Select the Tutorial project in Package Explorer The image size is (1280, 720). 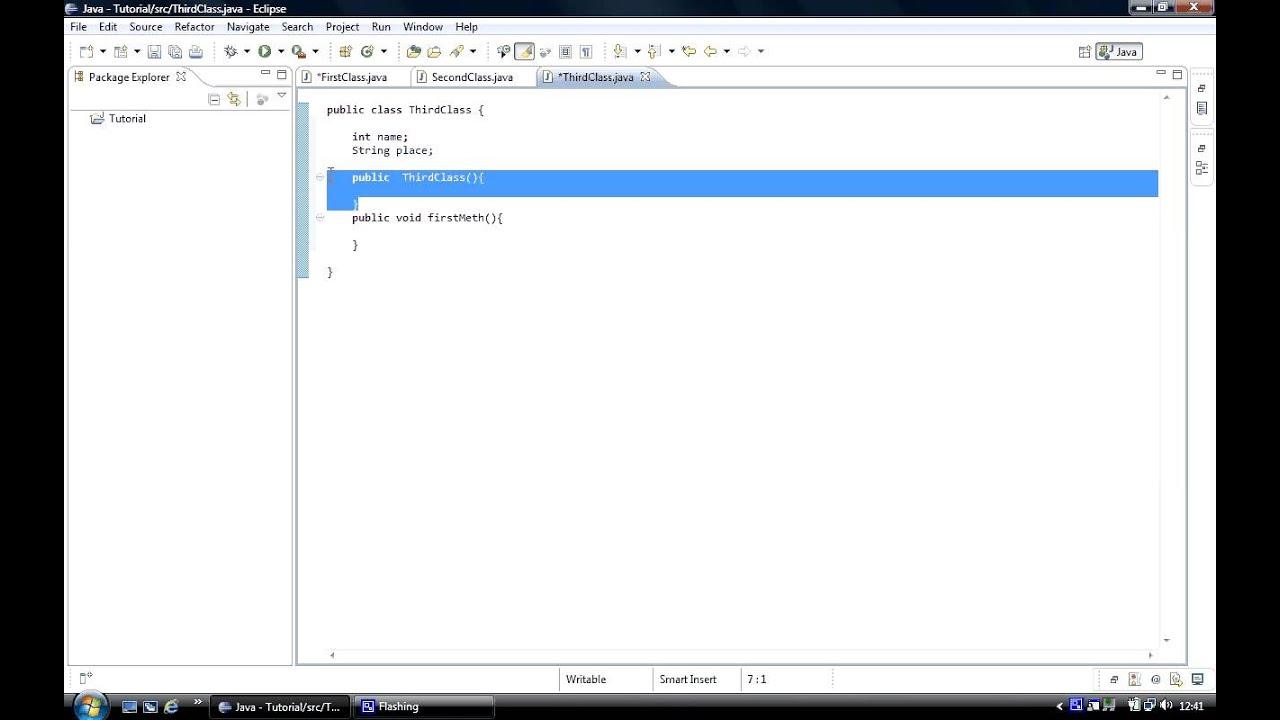coord(127,118)
